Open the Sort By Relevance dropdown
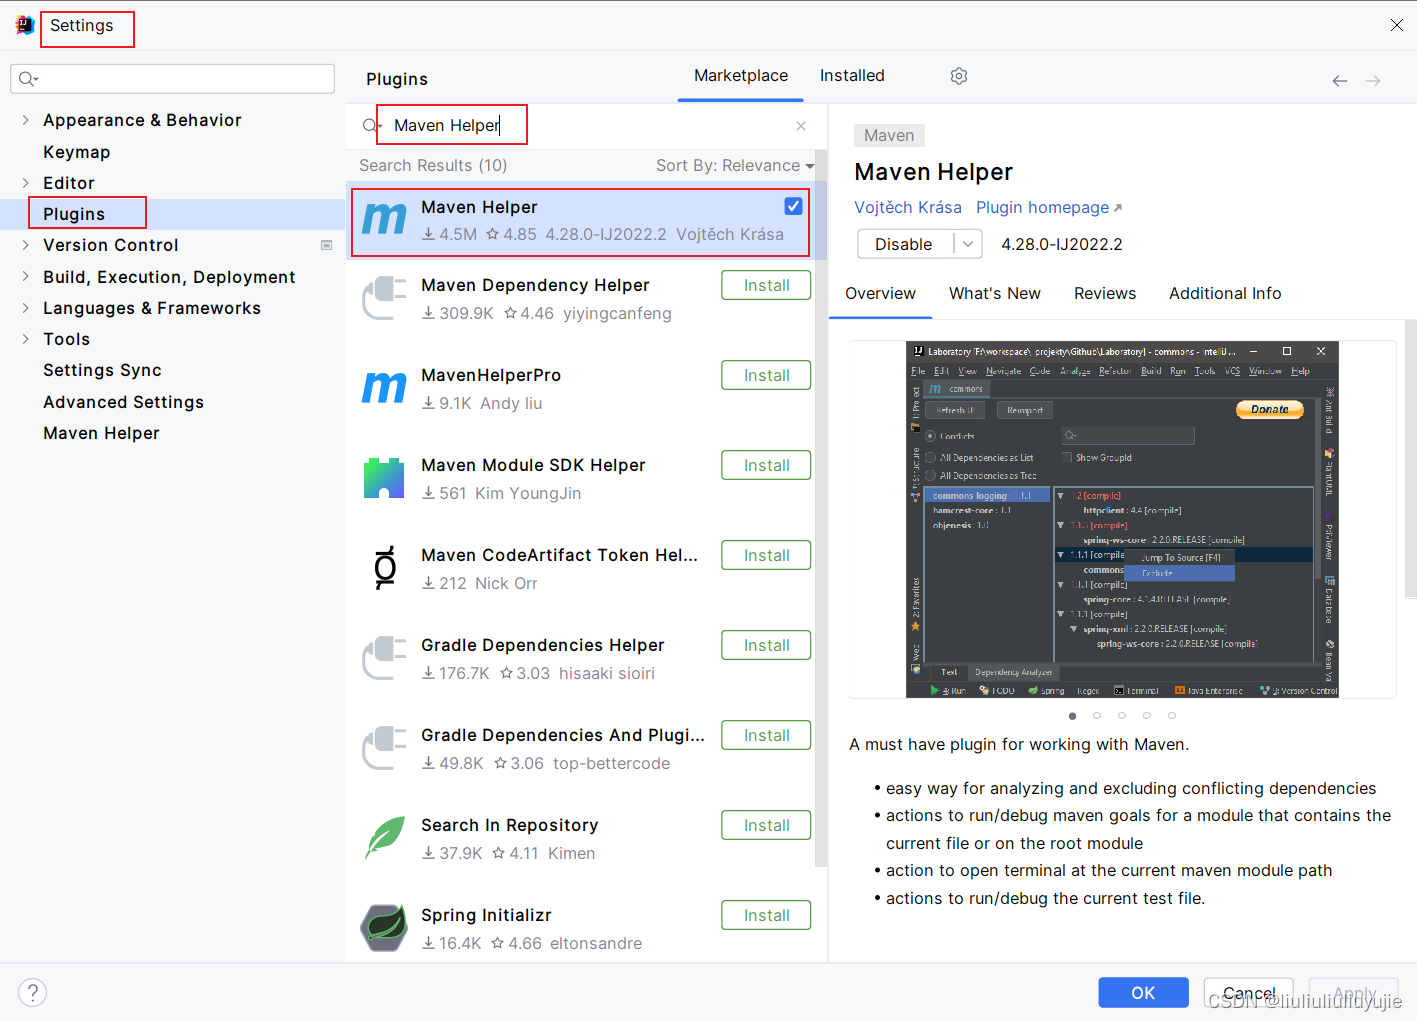This screenshot has width=1417, height=1021. click(735, 166)
